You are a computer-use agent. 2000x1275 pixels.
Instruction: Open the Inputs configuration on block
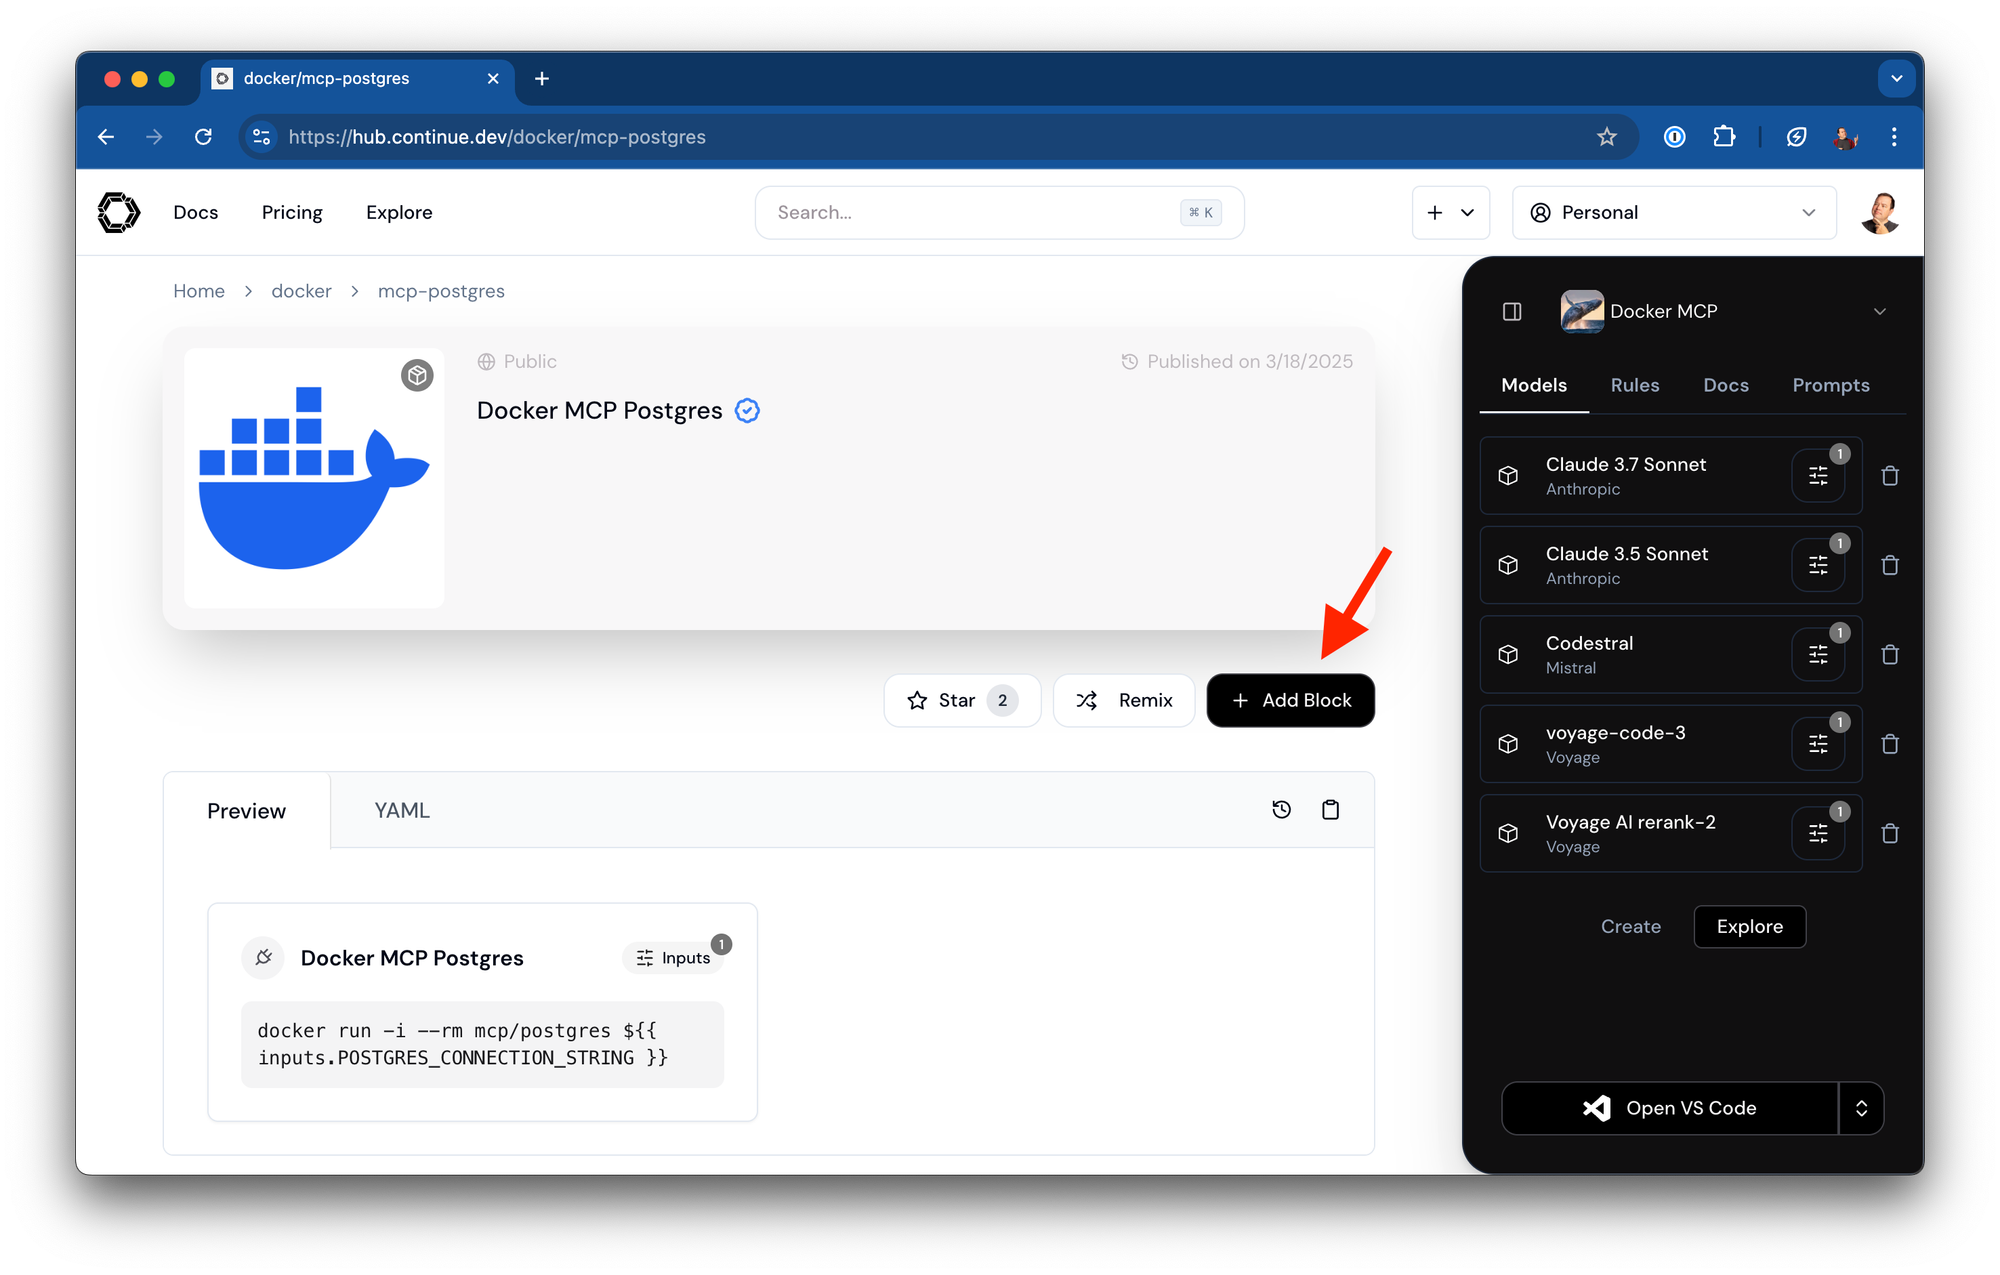(x=674, y=958)
